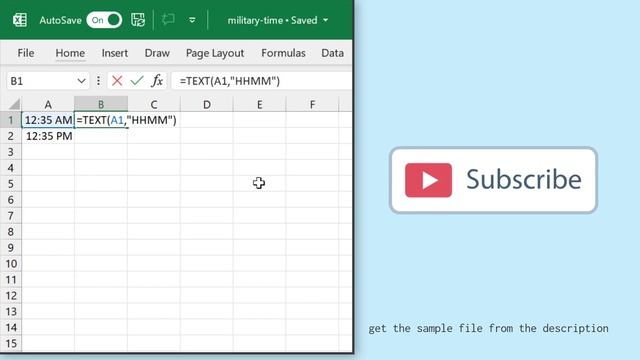Screen dimensions: 640x360
Task: Click cell A2 containing 12:35 PM
Action: coord(48,136)
